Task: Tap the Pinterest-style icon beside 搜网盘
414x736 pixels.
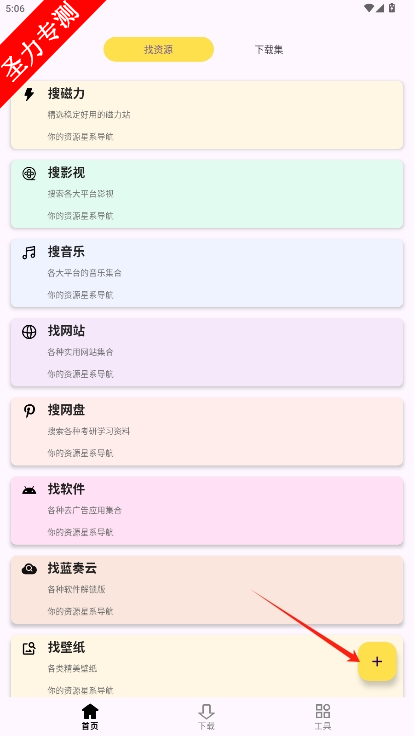Action: [29, 411]
